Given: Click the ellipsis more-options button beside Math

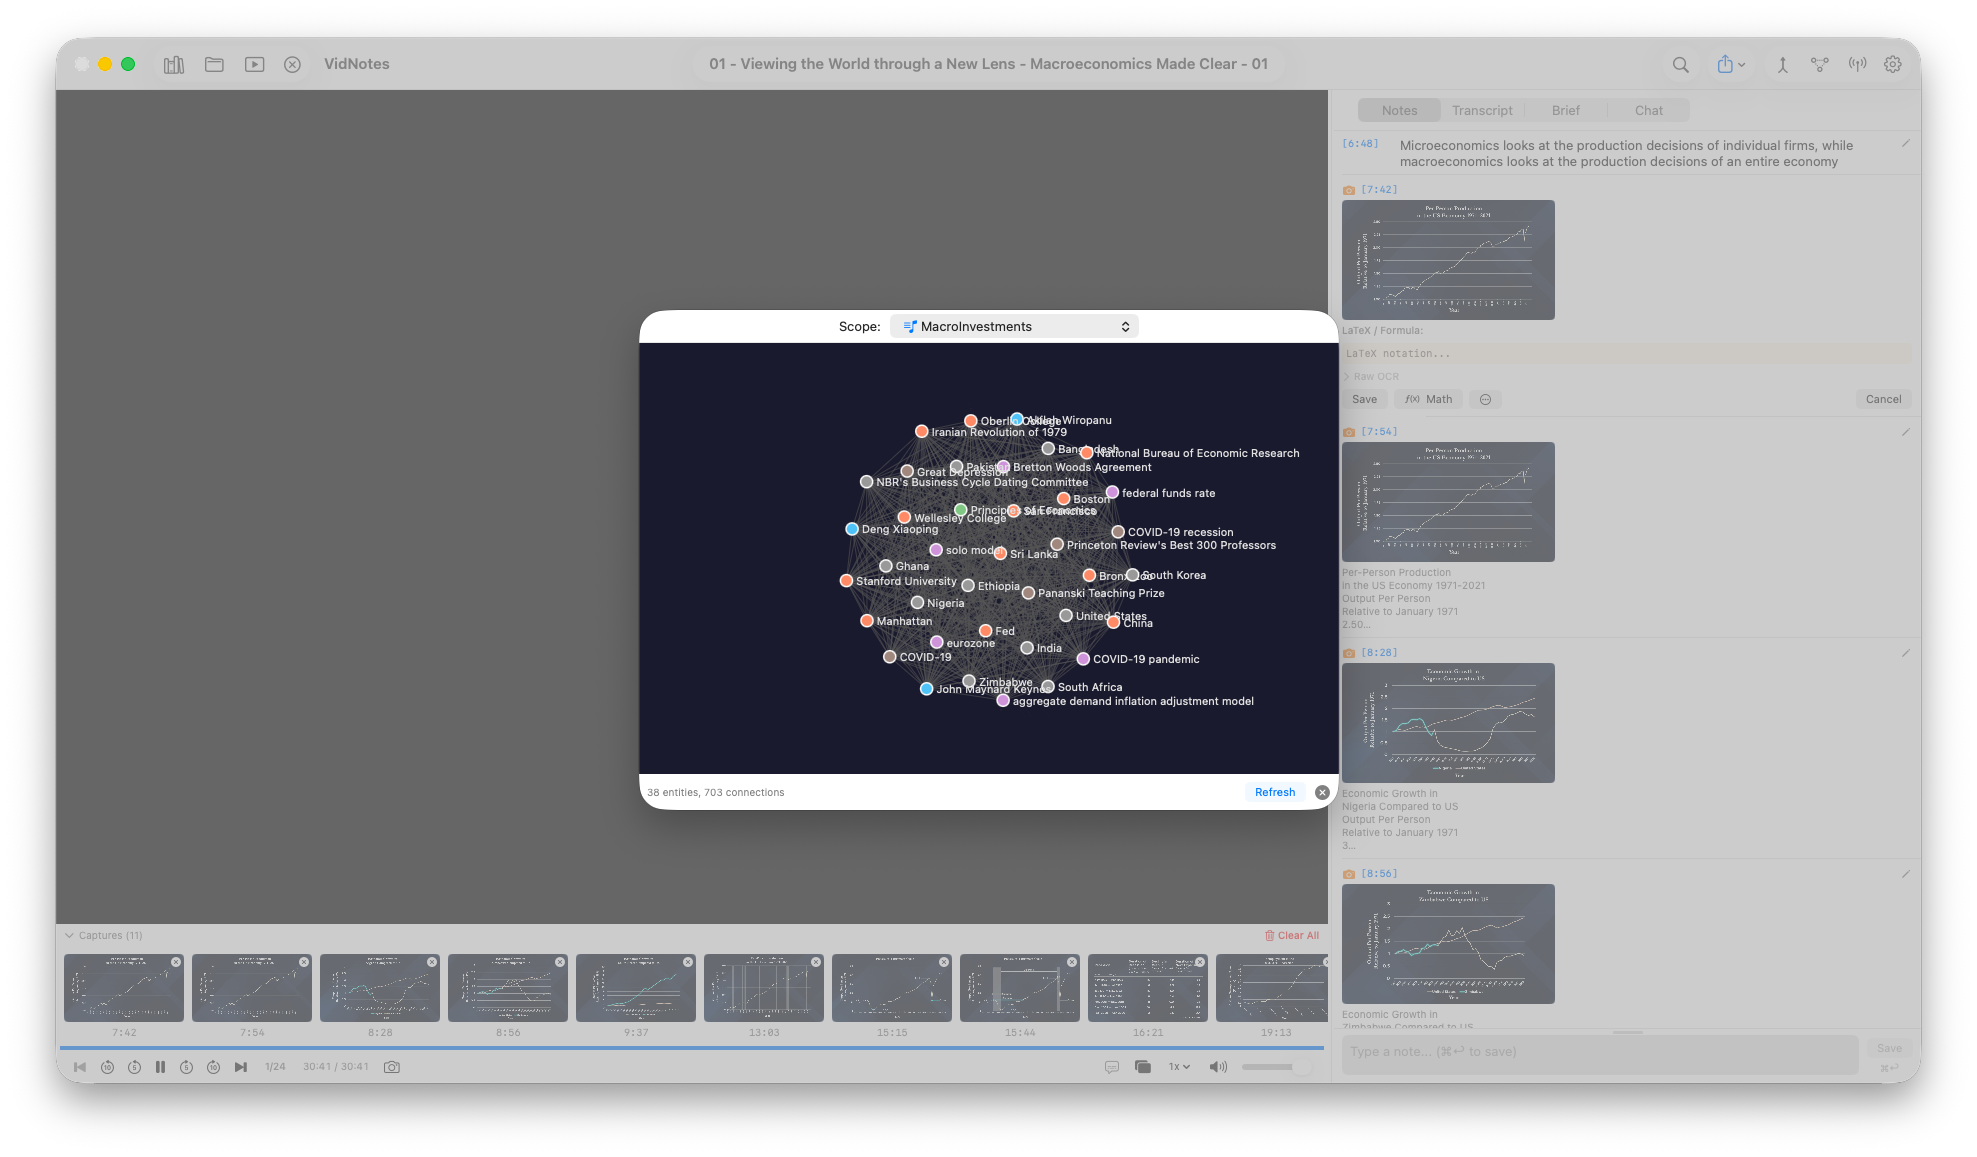Looking at the screenshot, I should pyautogui.click(x=1485, y=399).
